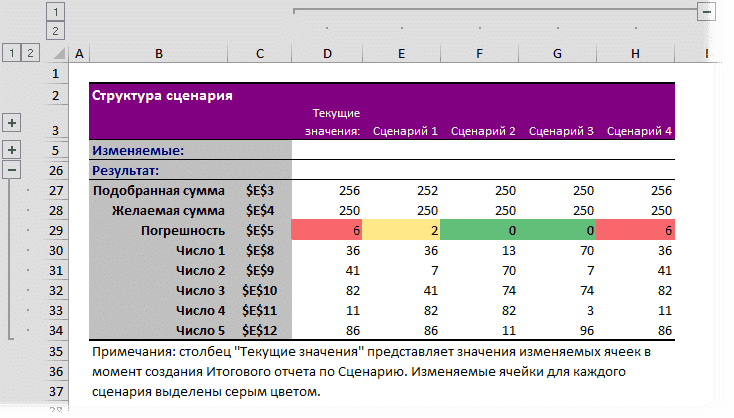The image size is (734, 418).
Task: Click row outline level 2 button
Action: (x=31, y=53)
